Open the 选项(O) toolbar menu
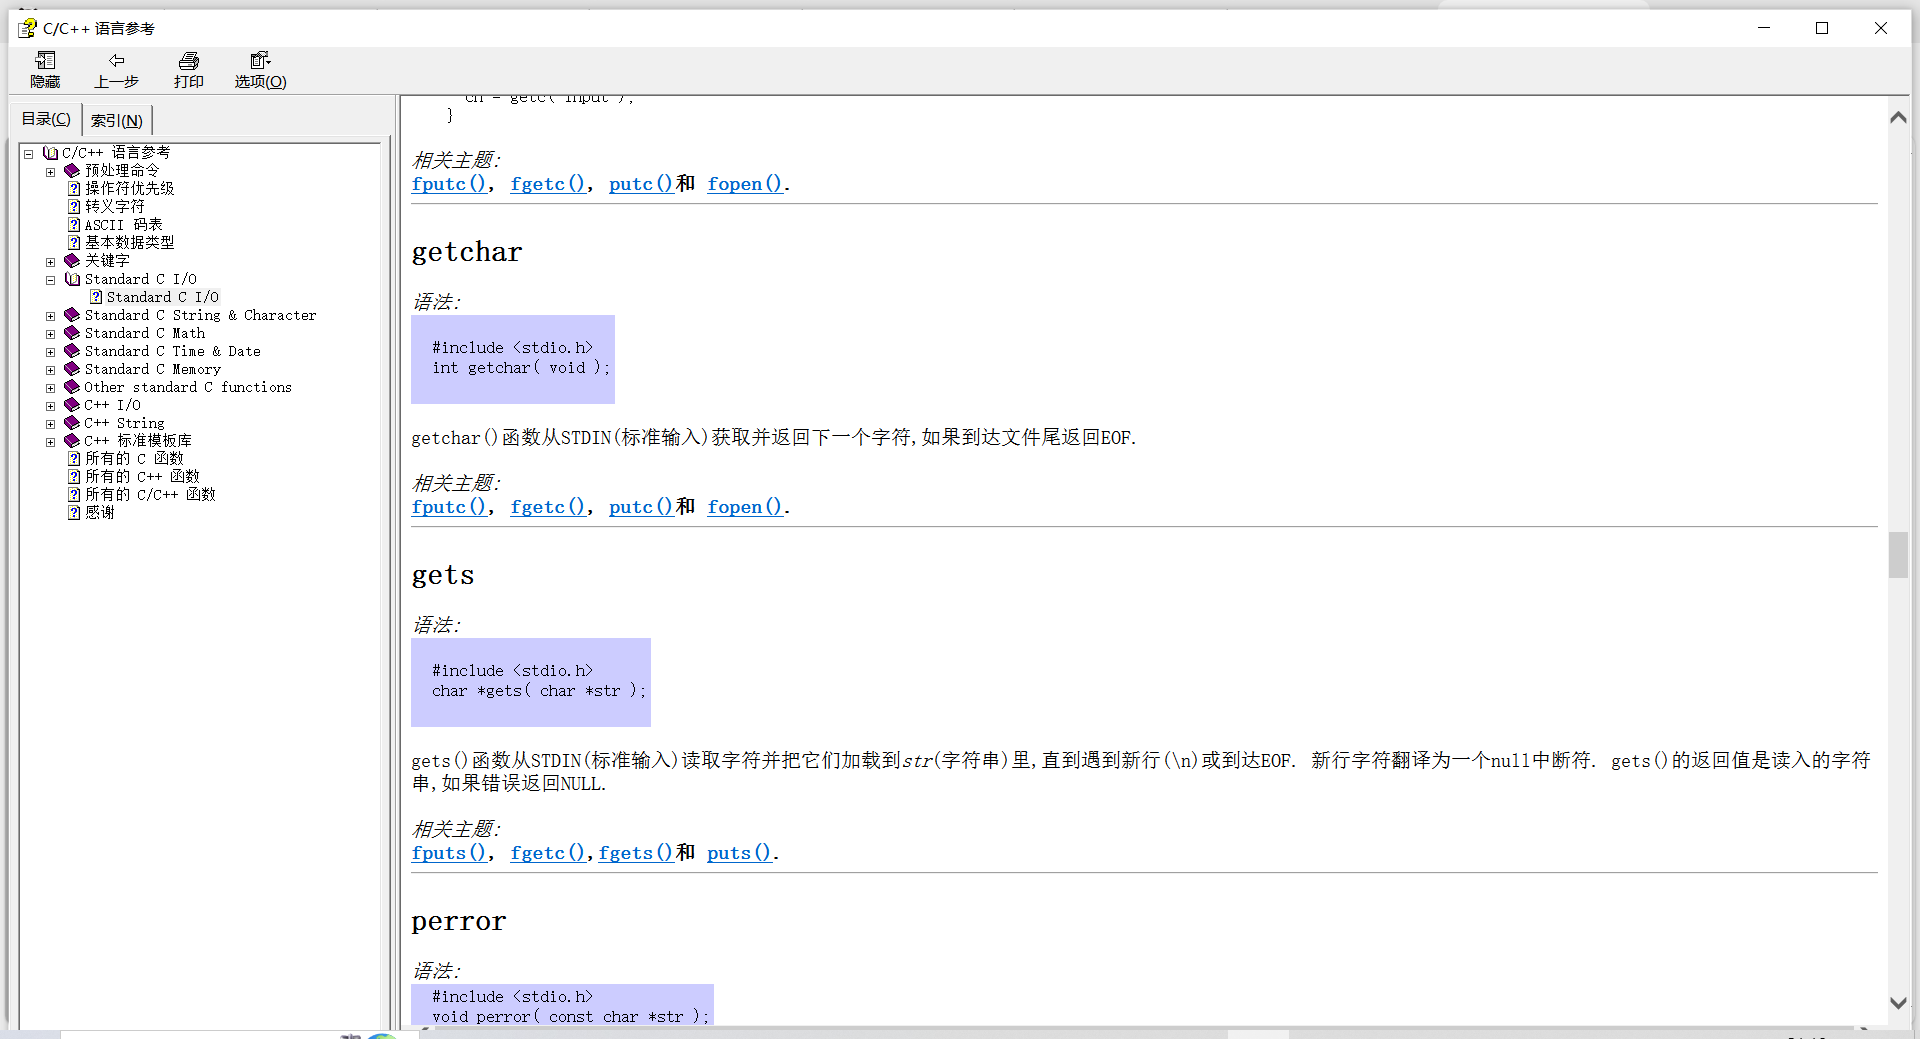This screenshot has width=1920, height=1039. 260,70
